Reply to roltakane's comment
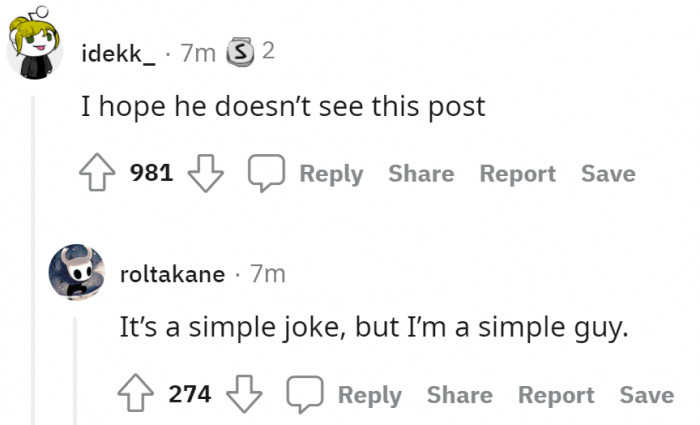 pyautogui.click(x=369, y=395)
